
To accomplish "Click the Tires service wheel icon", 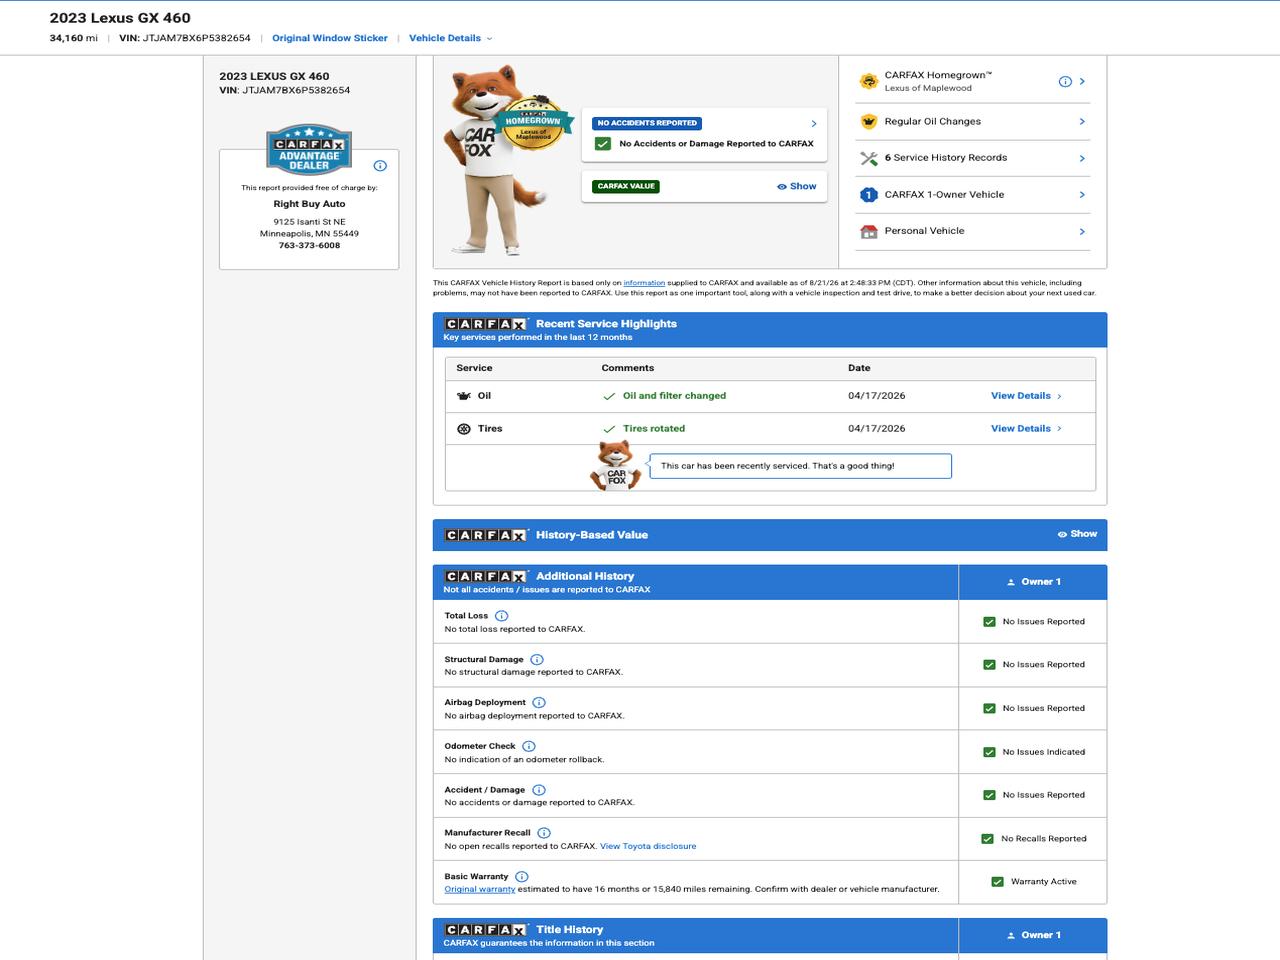I will pos(464,429).
